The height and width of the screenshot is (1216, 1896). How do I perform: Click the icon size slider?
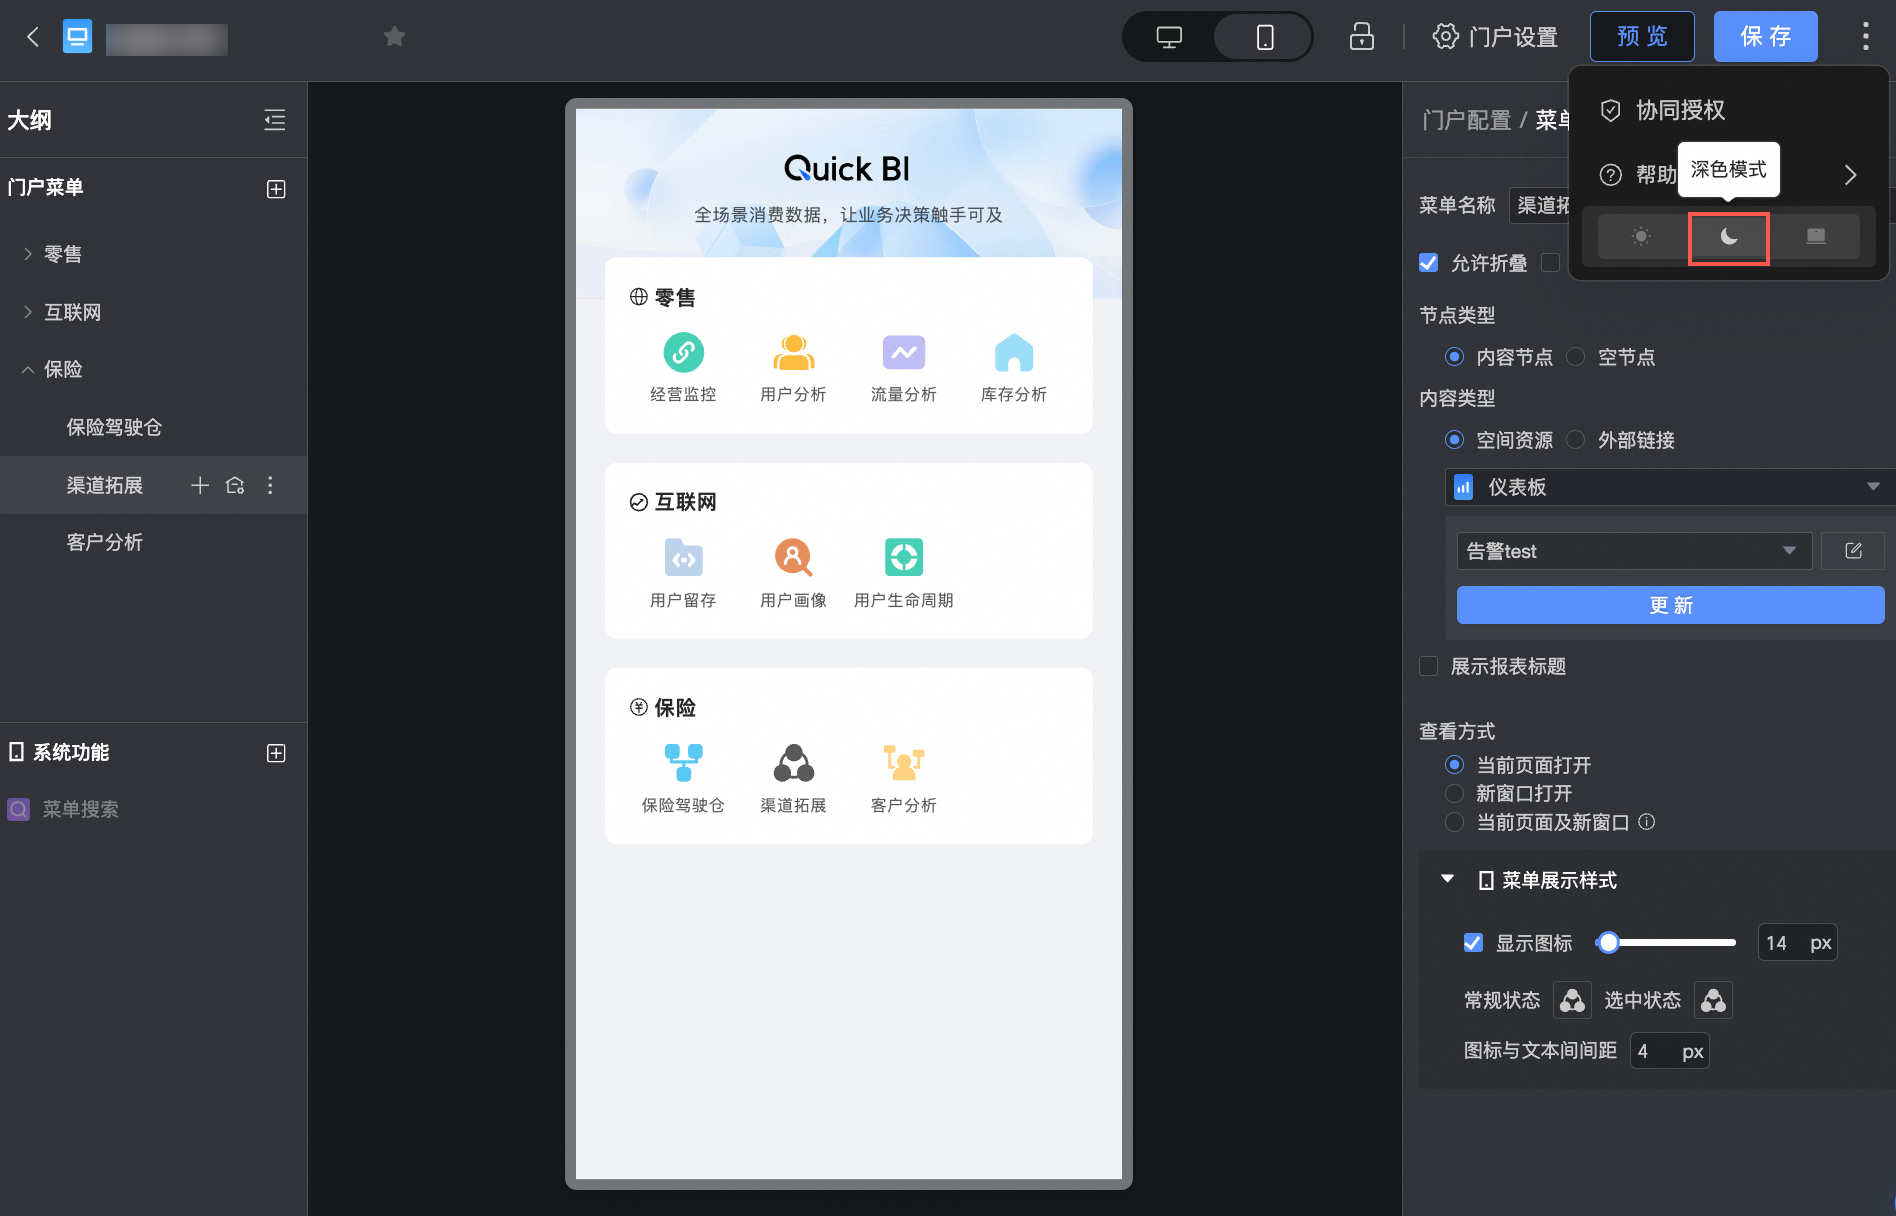pos(1666,942)
